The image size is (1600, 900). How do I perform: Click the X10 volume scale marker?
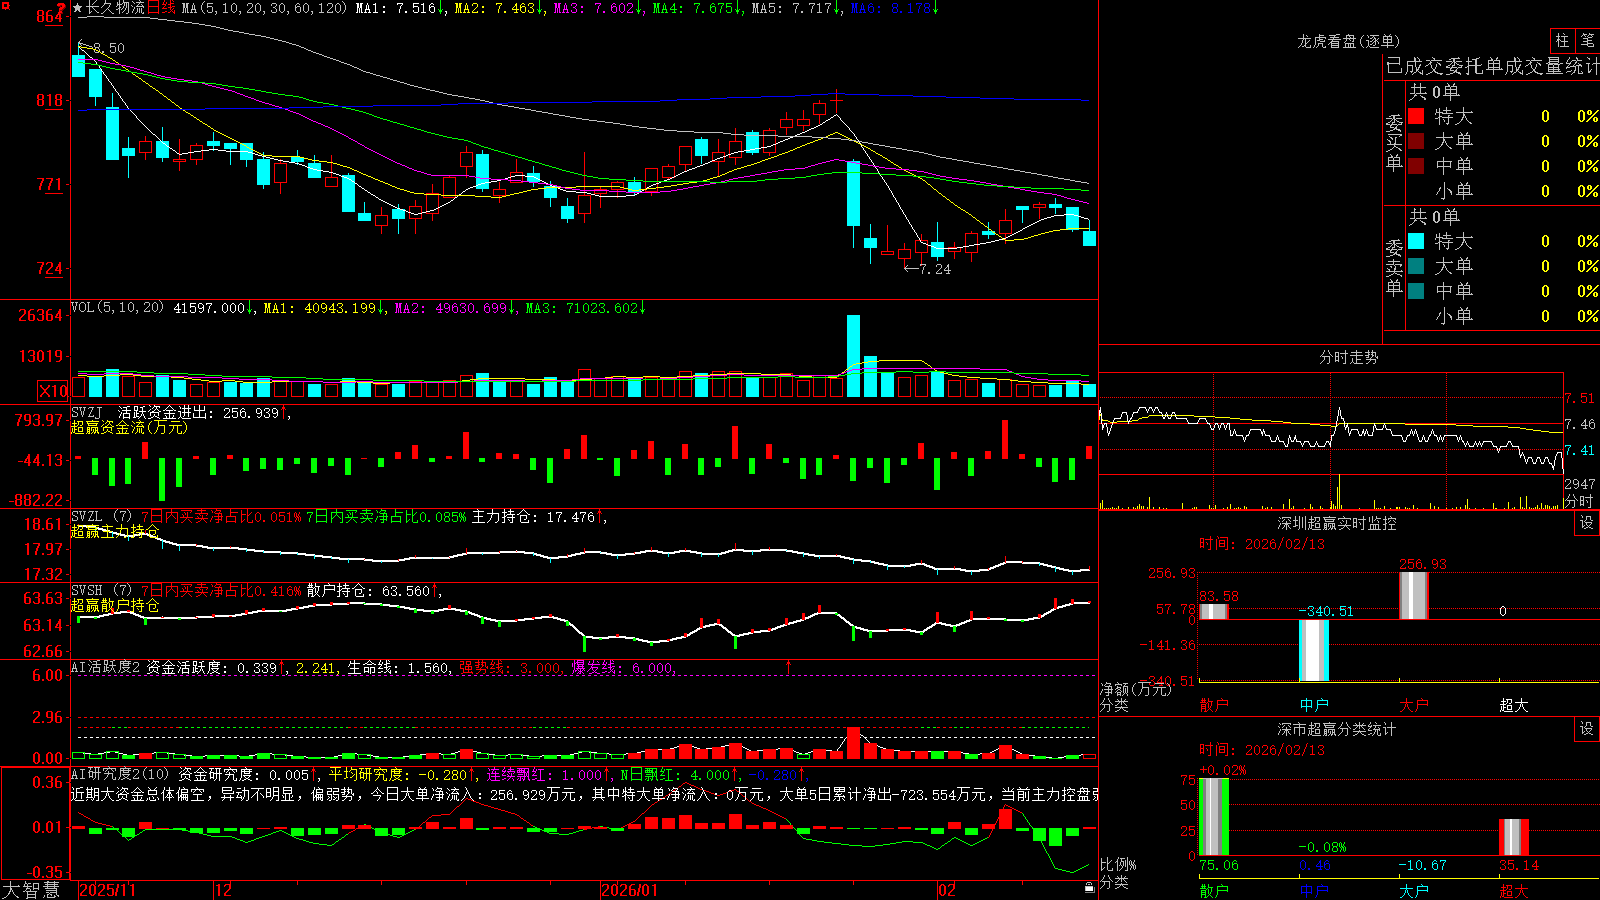53,391
